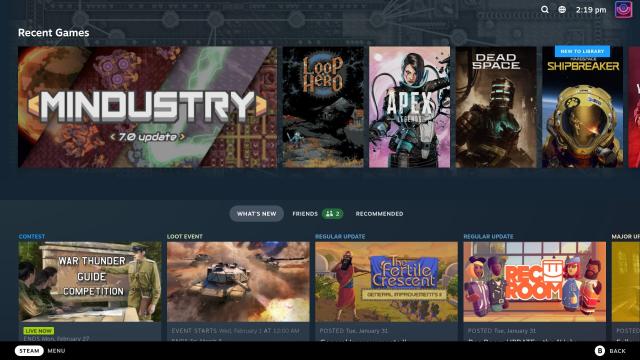Select the Apex Legends game cover
The width and height of the screenshot is (640, 360).
coord(409,107)
